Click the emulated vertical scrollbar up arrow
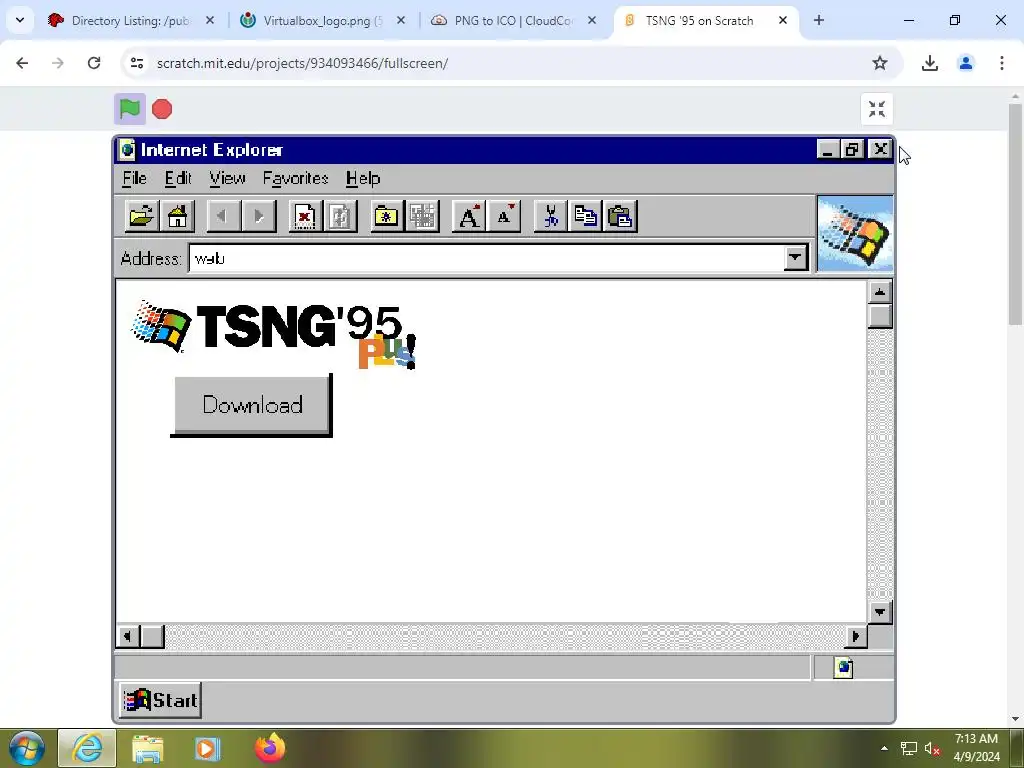The height and width of the screenshot is (768, 1024). [x=880, y=292]
